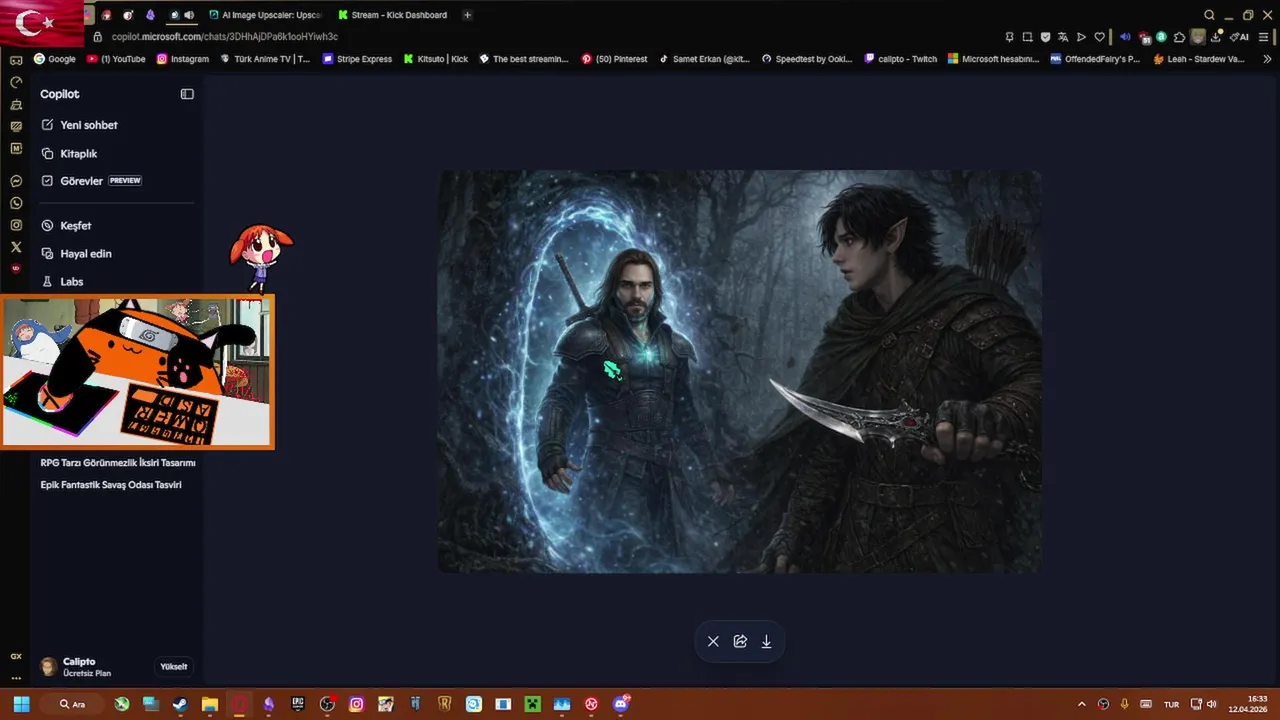The image size is (1280, 720).
Task: Click the pin icon in address bar
Action: pyautogui.click(x=1009, y=37)
